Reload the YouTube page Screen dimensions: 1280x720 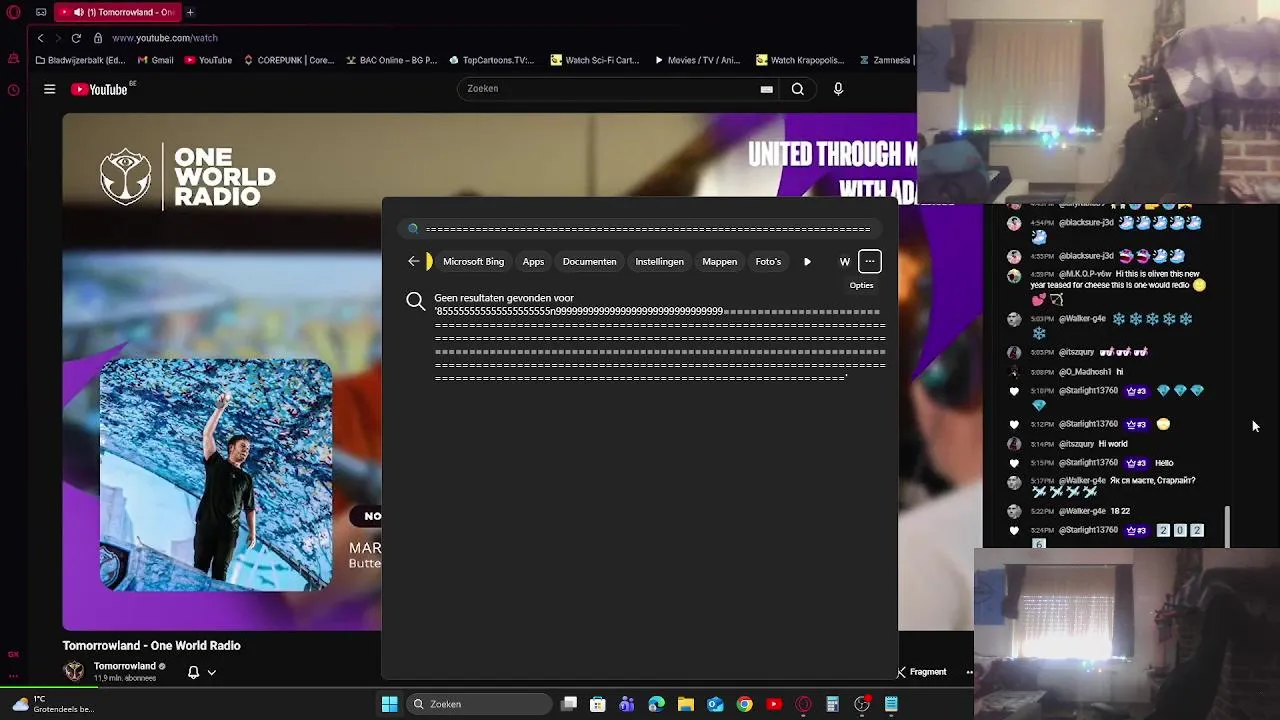pyautogui.click(x=76, y=38)
